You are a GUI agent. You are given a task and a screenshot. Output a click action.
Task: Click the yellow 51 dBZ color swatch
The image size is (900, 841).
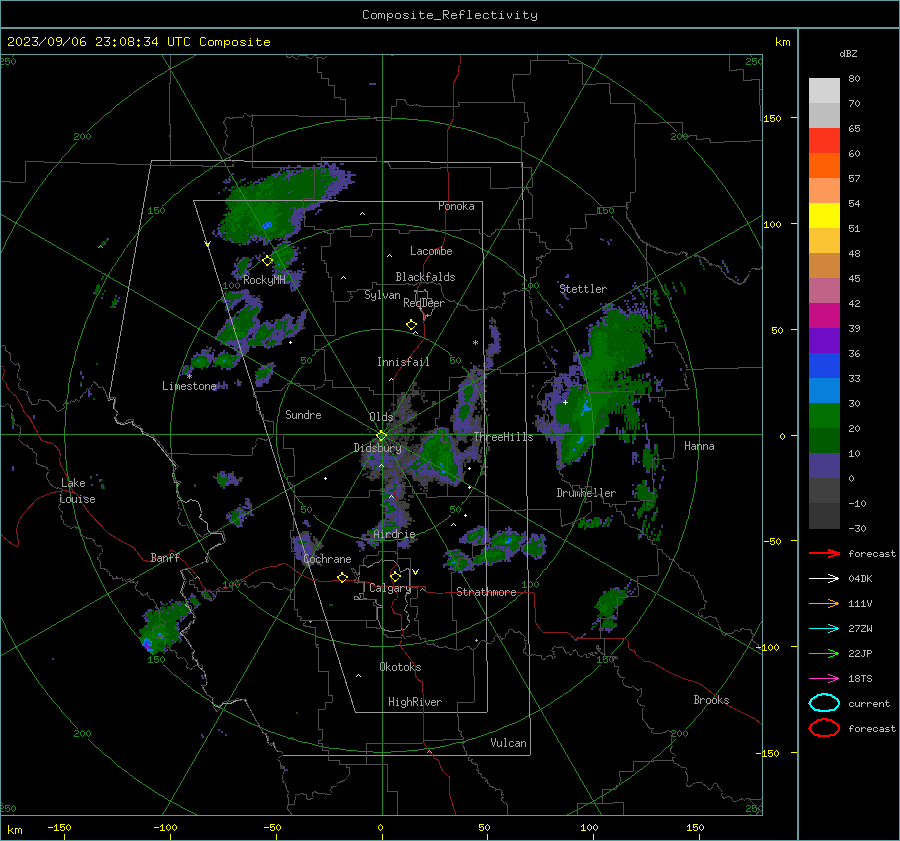point(824,216)
